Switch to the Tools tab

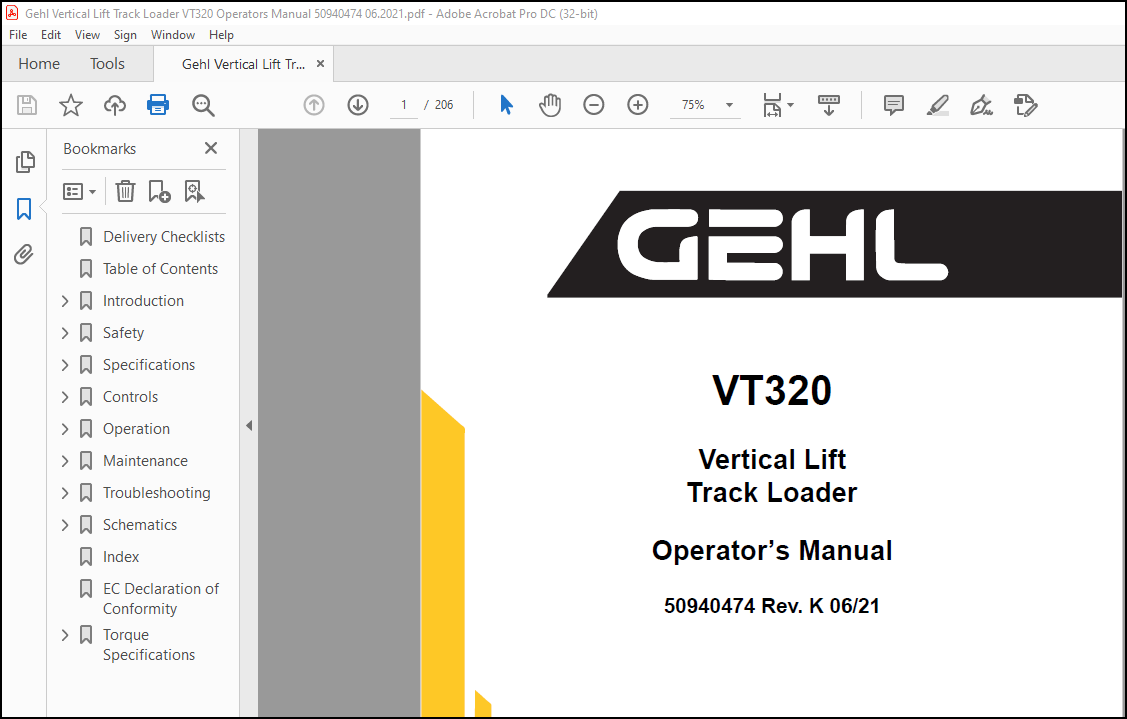click(x=107, y=64)
